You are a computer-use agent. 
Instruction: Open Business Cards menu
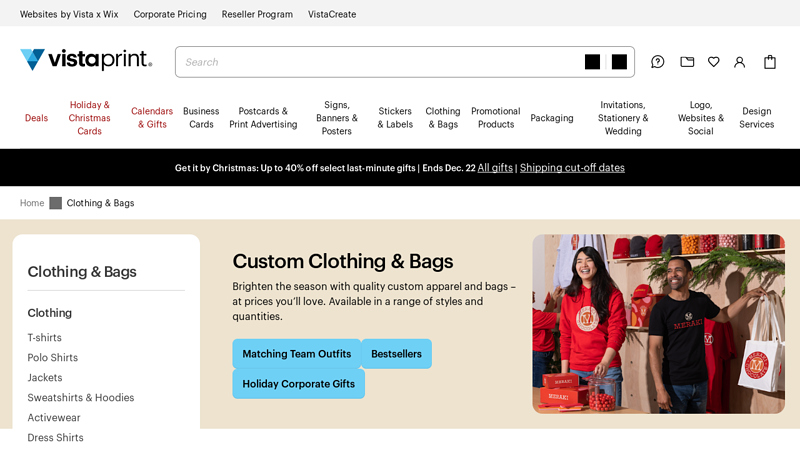[201, 118]
